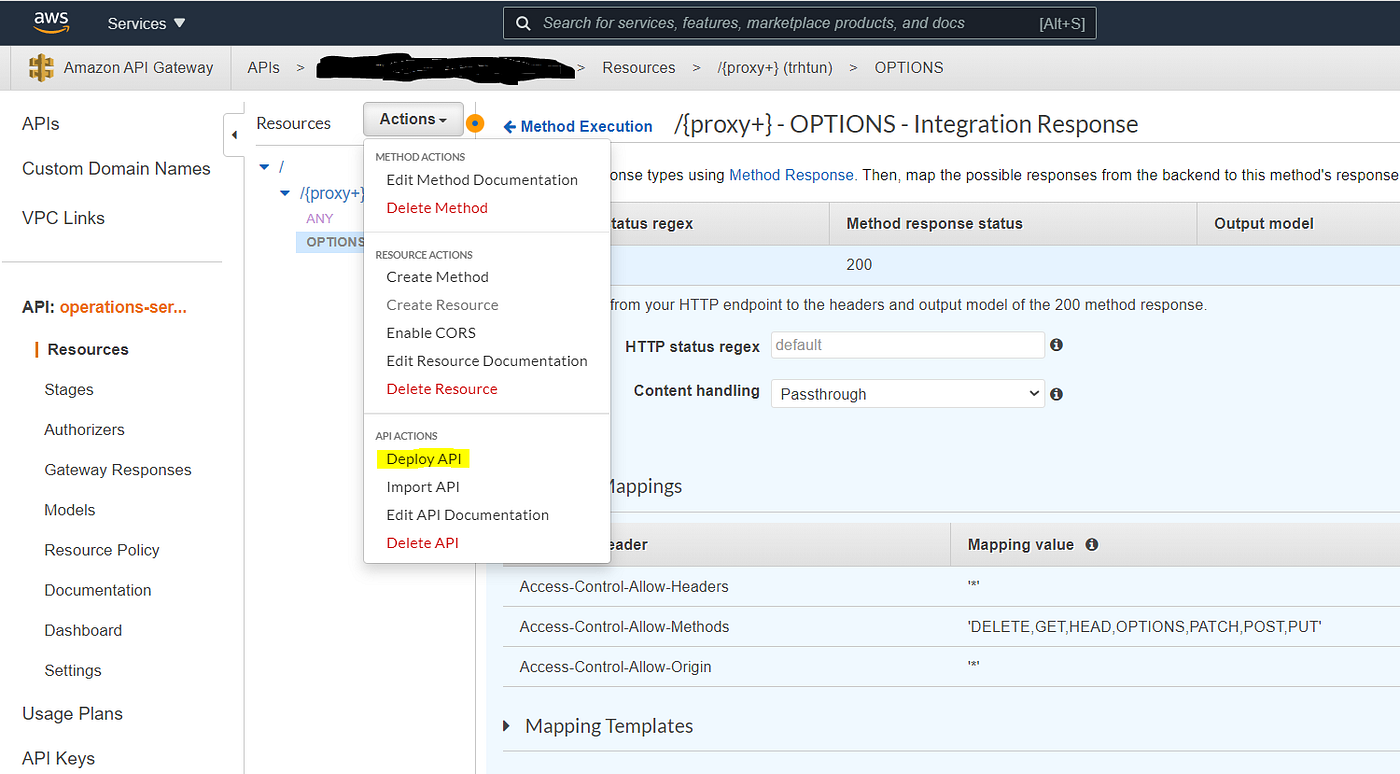Select Edit Method Documentation
This screenshot has height=774, width=1400.
[x=482, y=180]
